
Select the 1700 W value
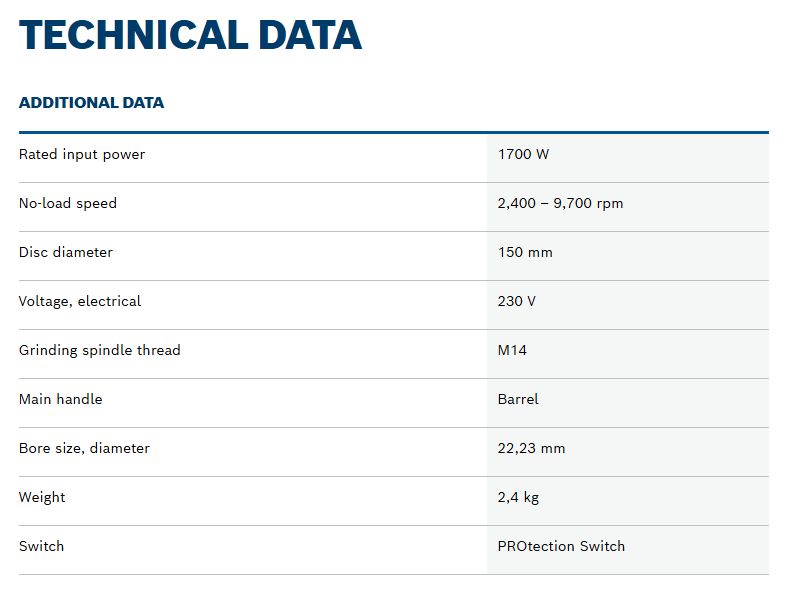[523, 154]
